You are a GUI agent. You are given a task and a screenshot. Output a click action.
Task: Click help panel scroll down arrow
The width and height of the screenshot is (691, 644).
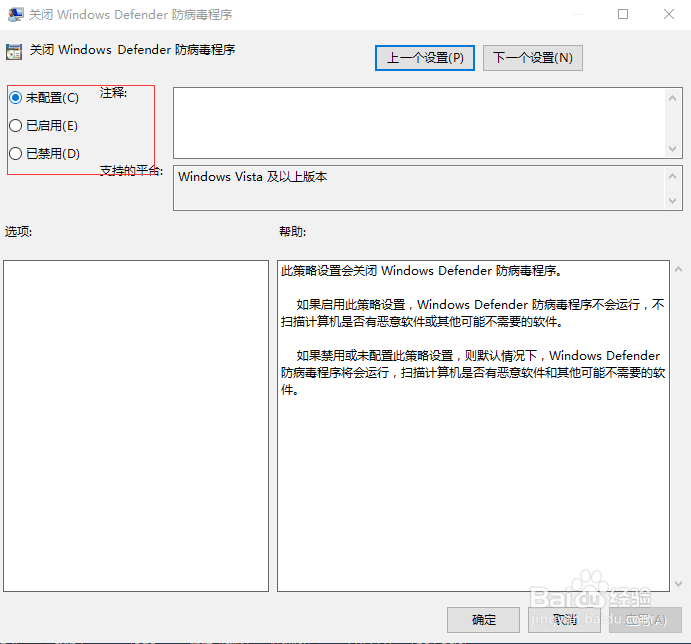click(x=679, y=584)
